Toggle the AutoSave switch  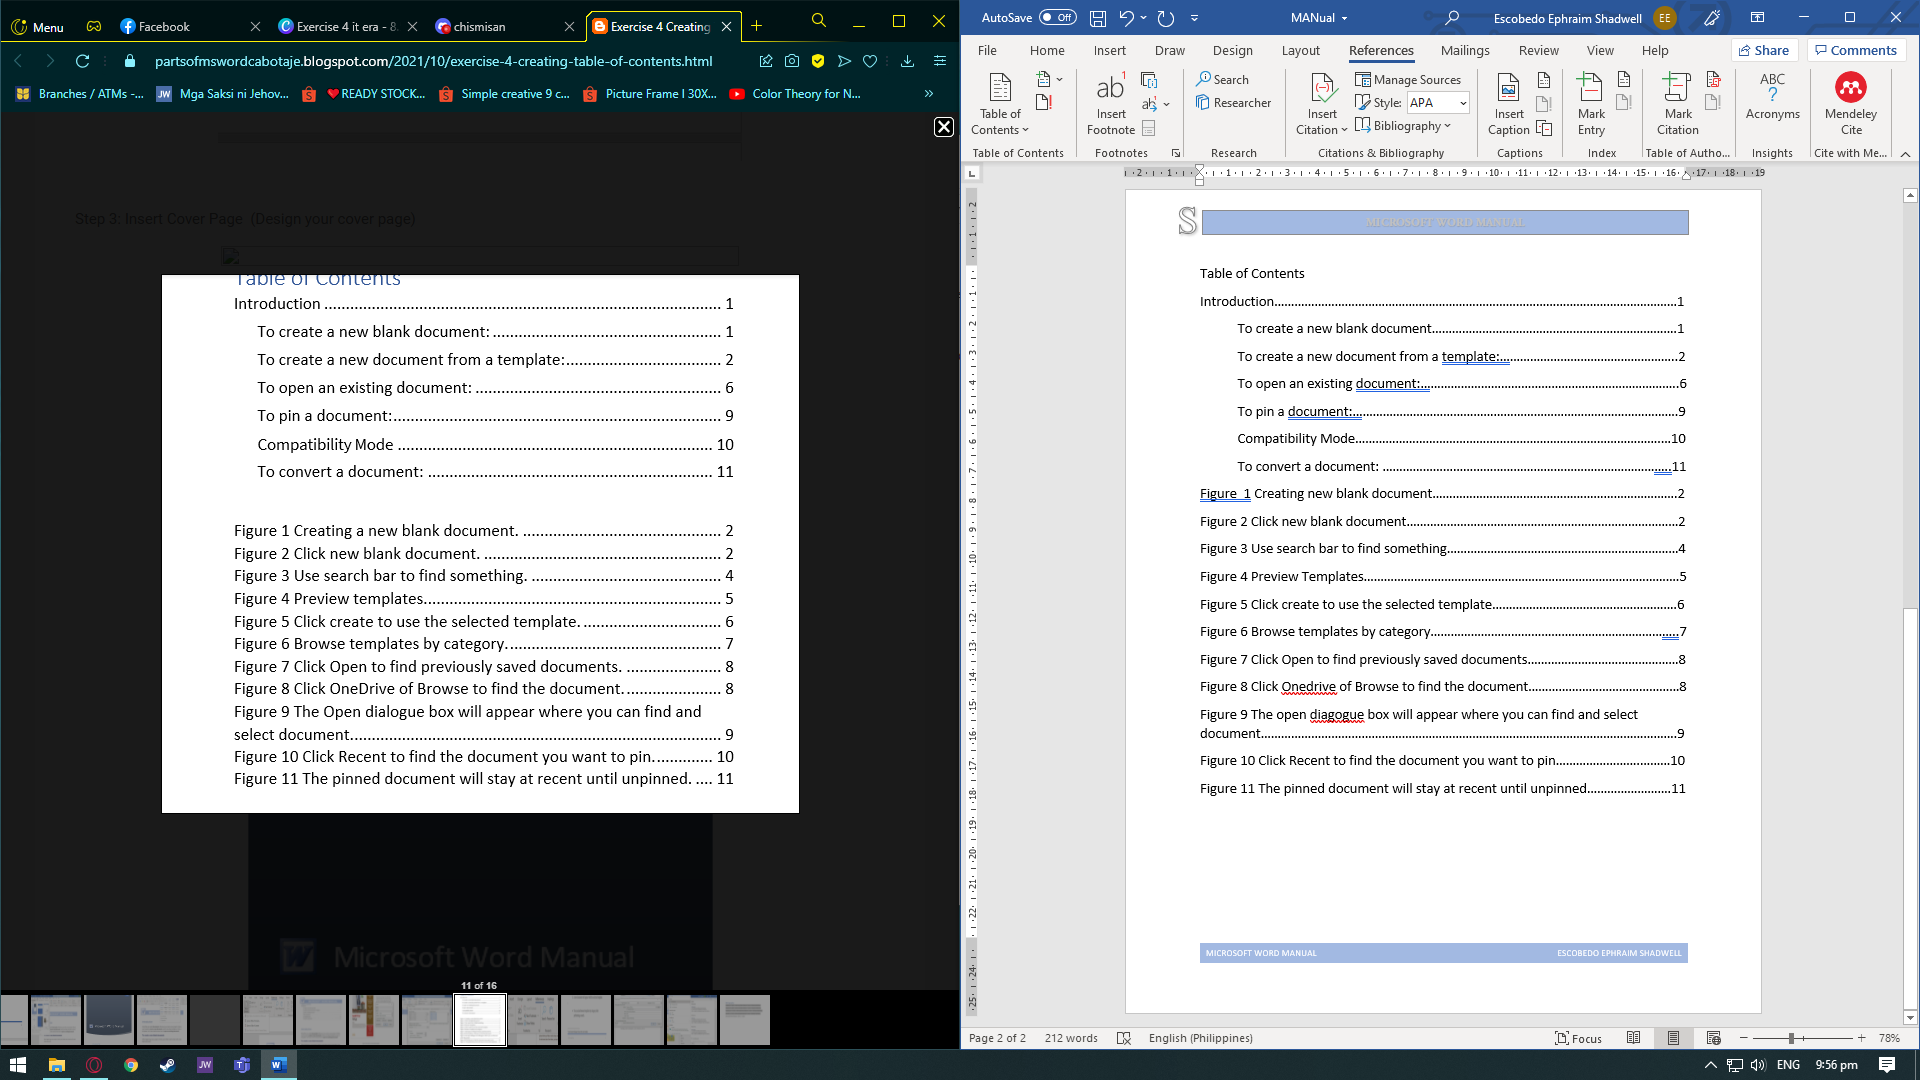tap(1057, 17)
